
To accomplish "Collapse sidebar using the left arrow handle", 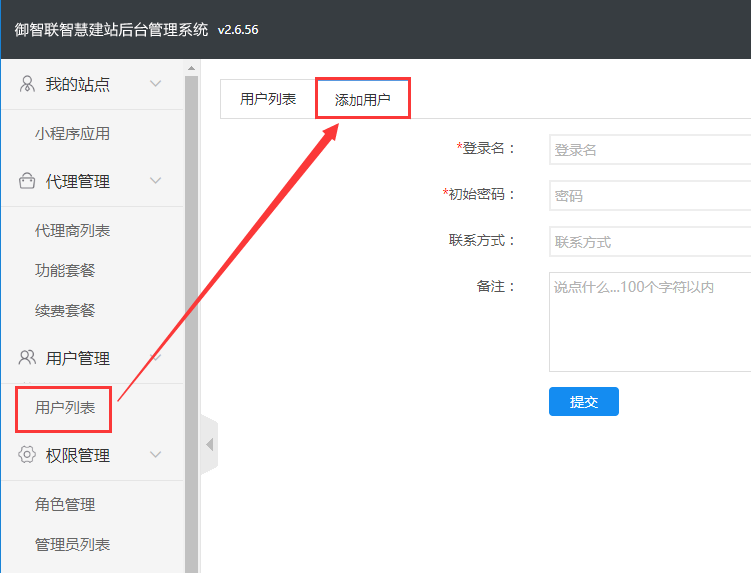I will click(209, 443).
